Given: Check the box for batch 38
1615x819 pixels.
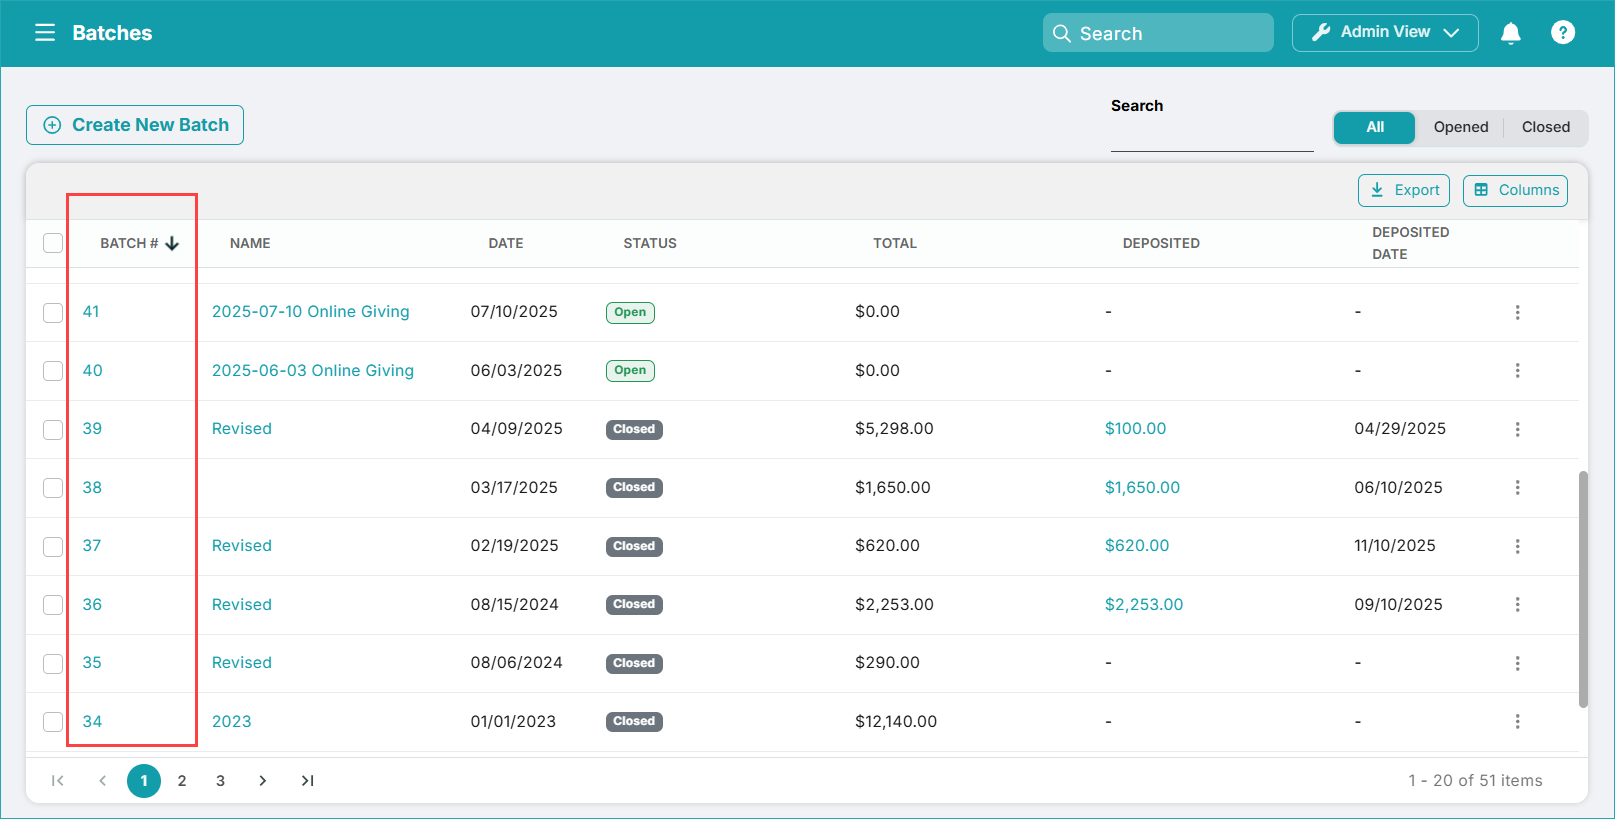Looking at the screenshot, I should coord(53,487).
